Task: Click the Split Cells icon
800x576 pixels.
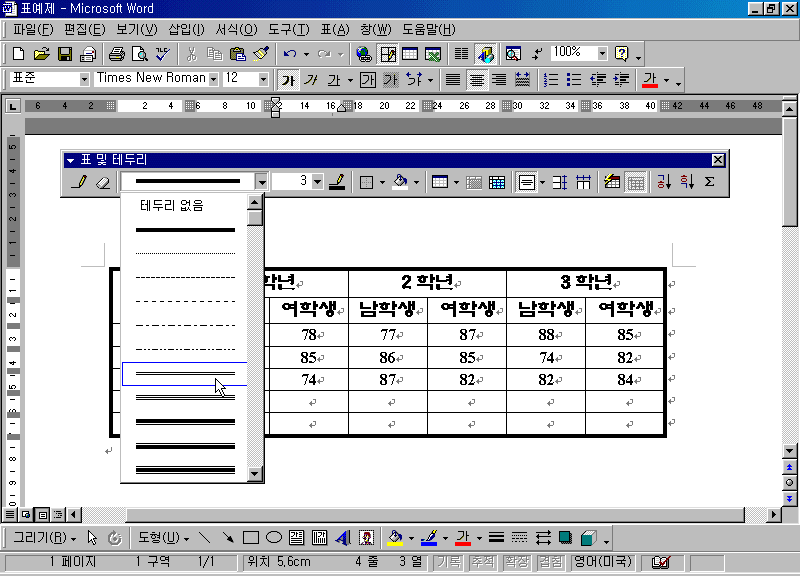Action: click(x=497, y=182)
